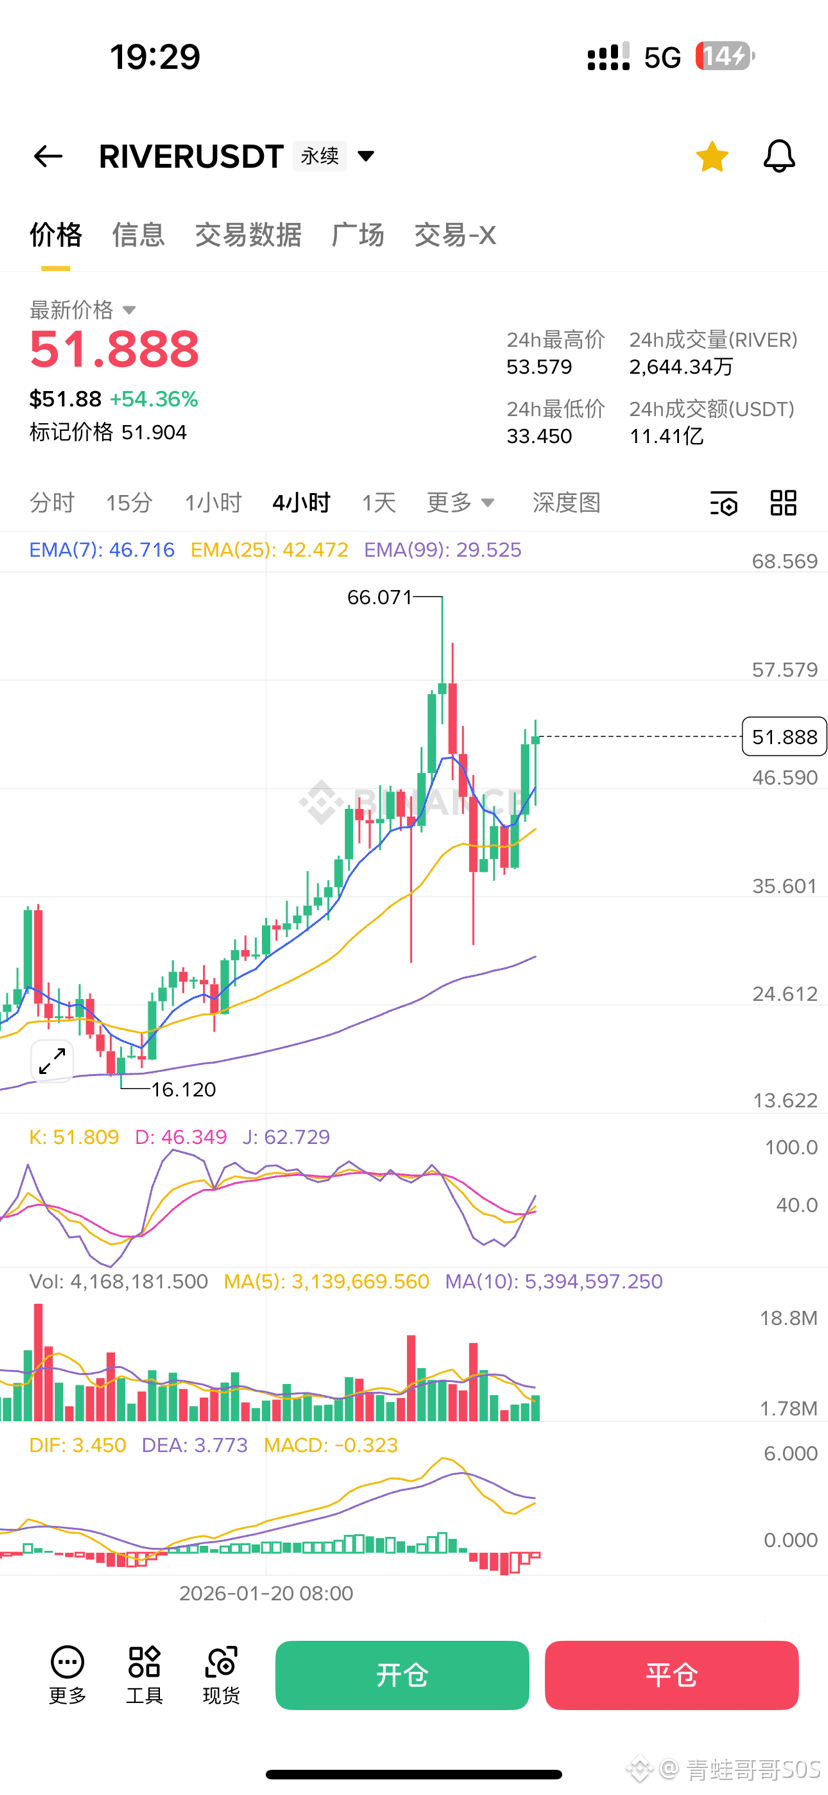Image resolution: width=828 pixels, height=1795 pixels.
Task: Select the 分时 chart interval
Action: pos(52,502)
